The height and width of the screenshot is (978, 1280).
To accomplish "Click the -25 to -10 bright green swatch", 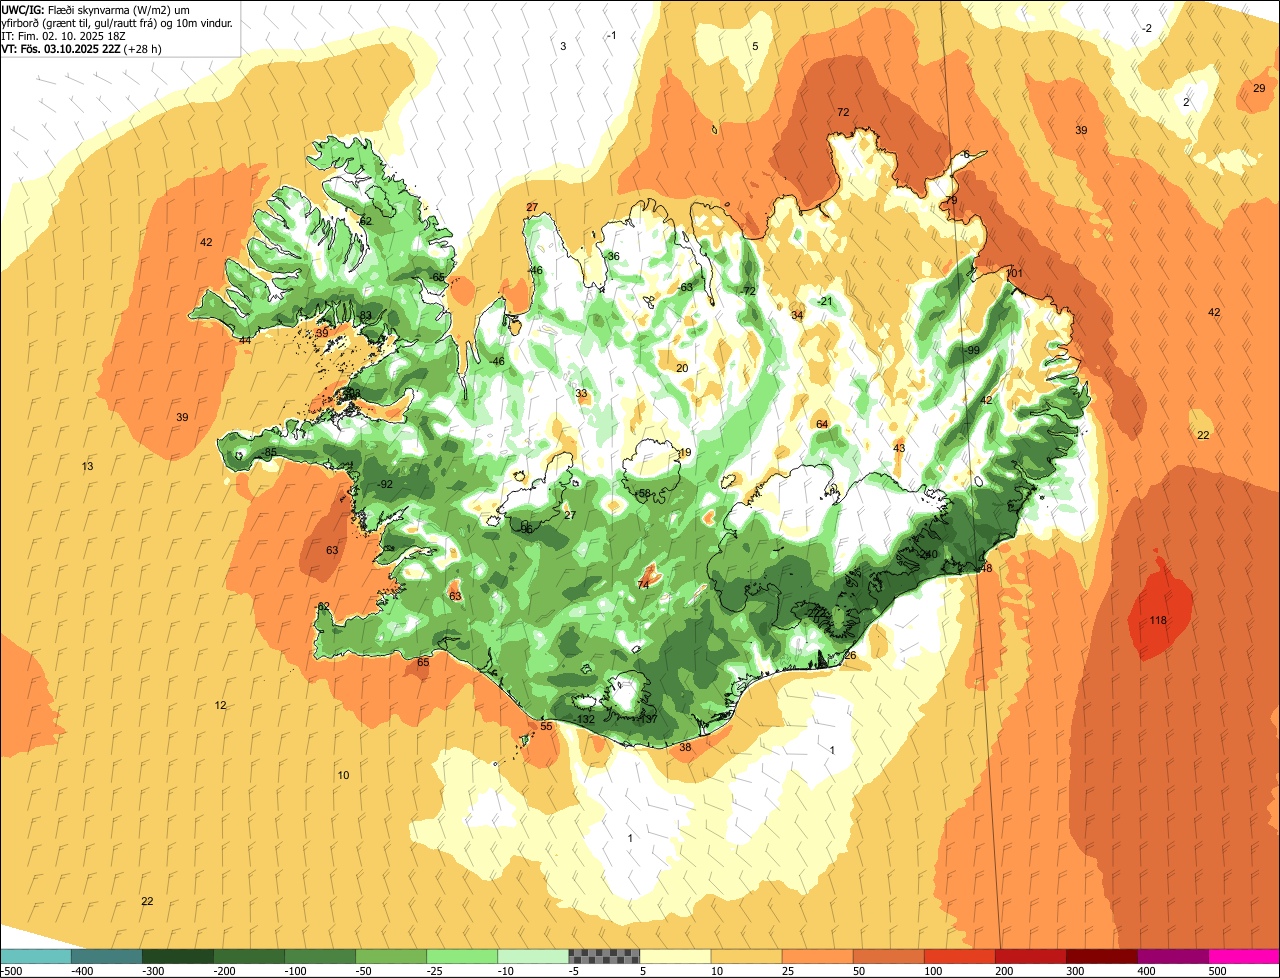I will point(462,956).
